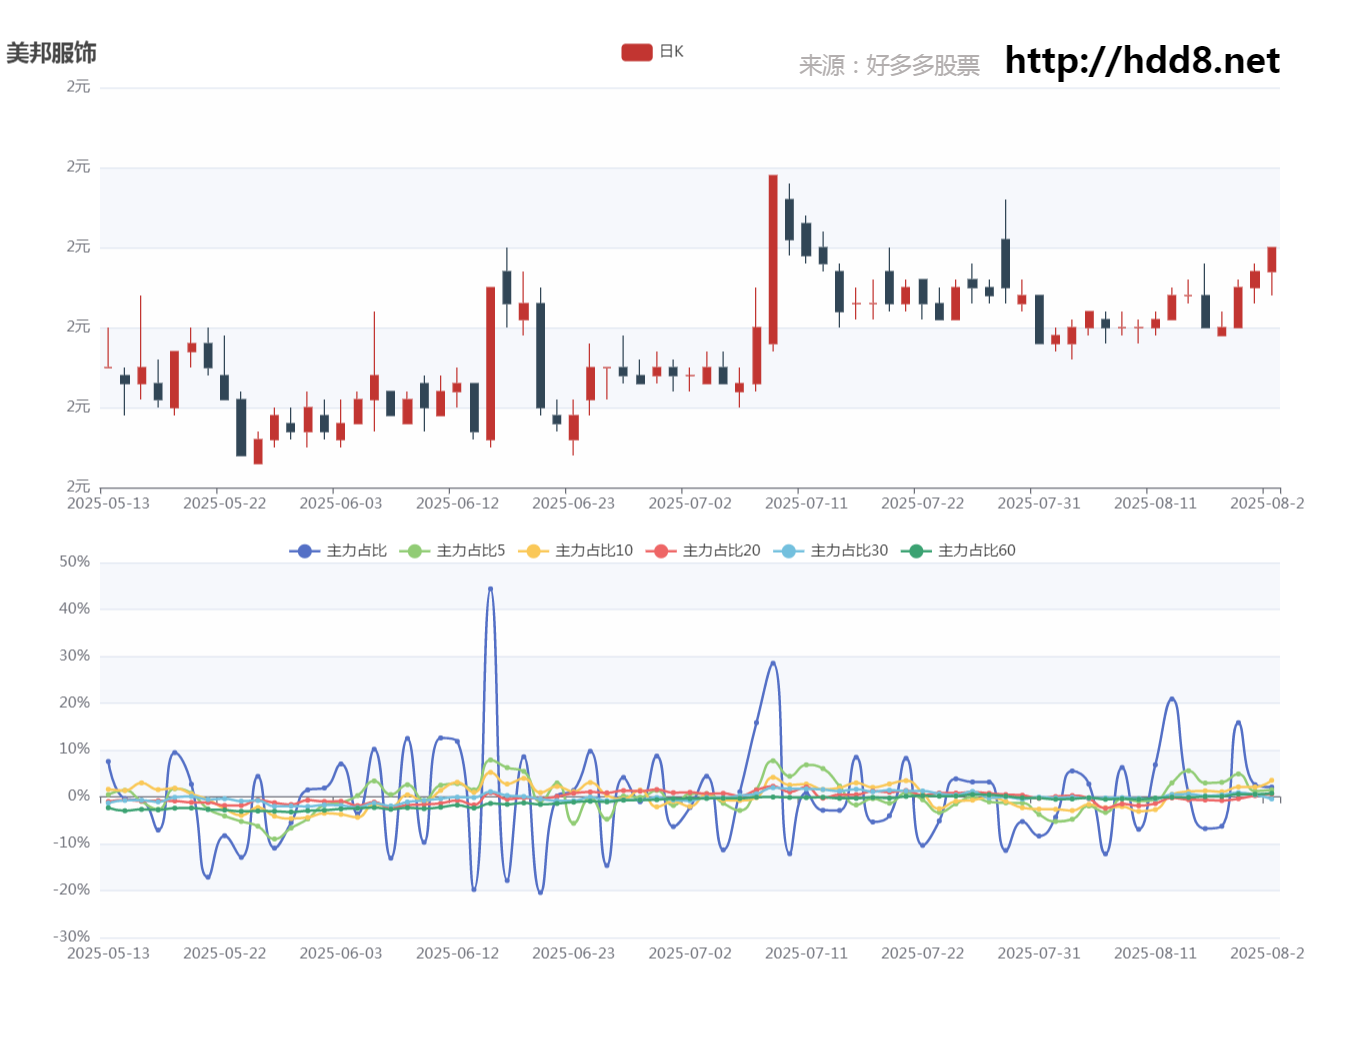Click 2025-06-12 label on candlestick x-axis
The width and height of the screenshot is (1367, 1037).
tap(457, 503)
